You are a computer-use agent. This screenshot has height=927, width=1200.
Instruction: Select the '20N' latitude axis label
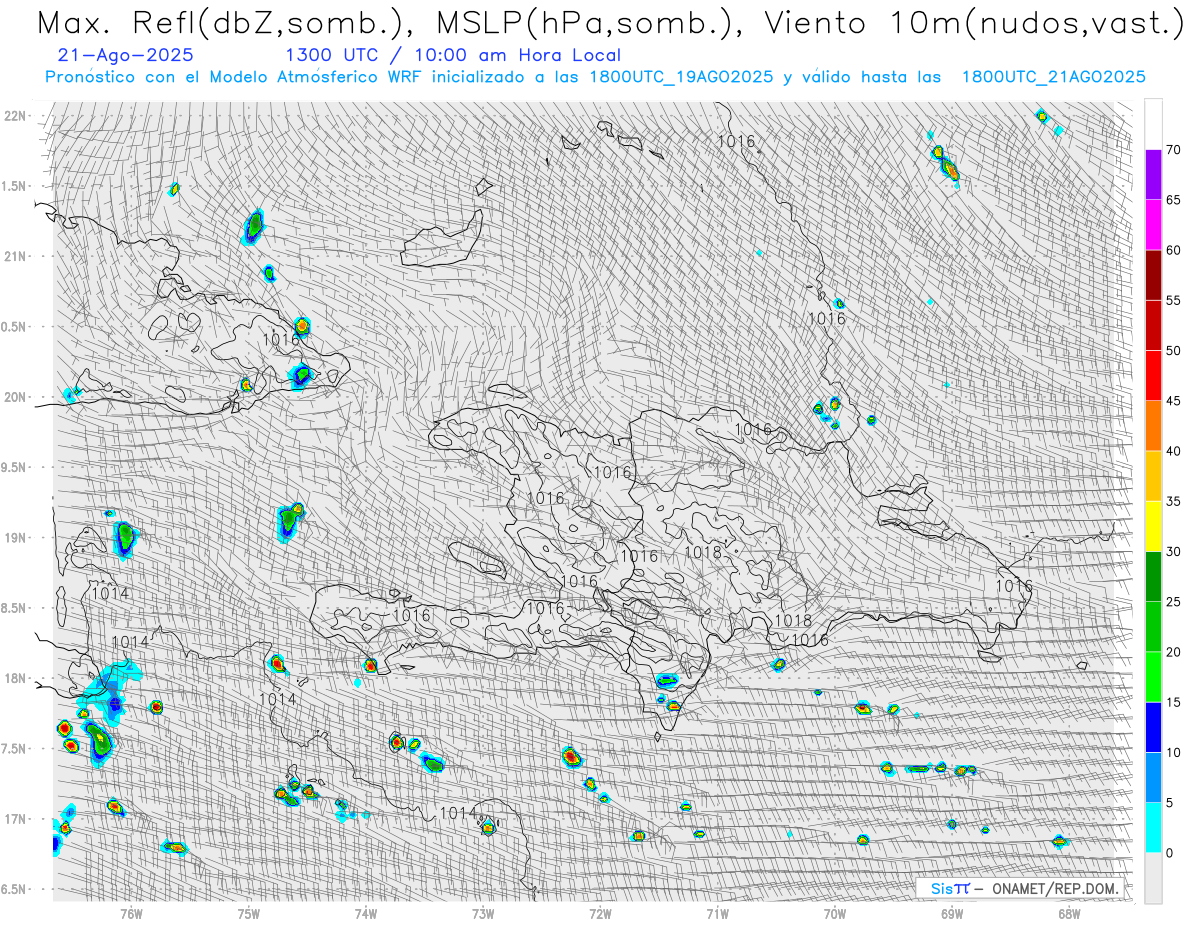tap(15, 397)
